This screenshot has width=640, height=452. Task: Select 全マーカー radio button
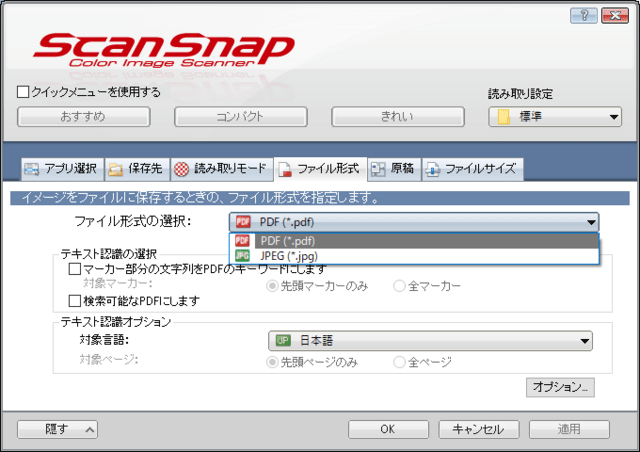pos(399,286)
